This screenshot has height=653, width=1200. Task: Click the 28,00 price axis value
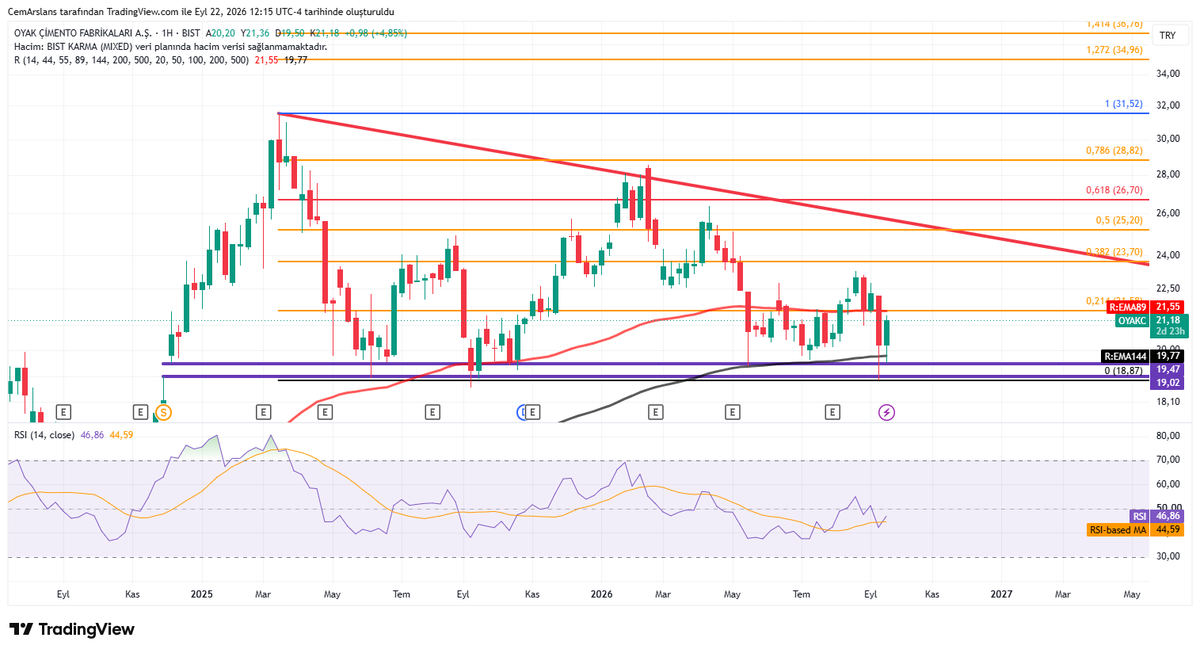coord(1168,174)
